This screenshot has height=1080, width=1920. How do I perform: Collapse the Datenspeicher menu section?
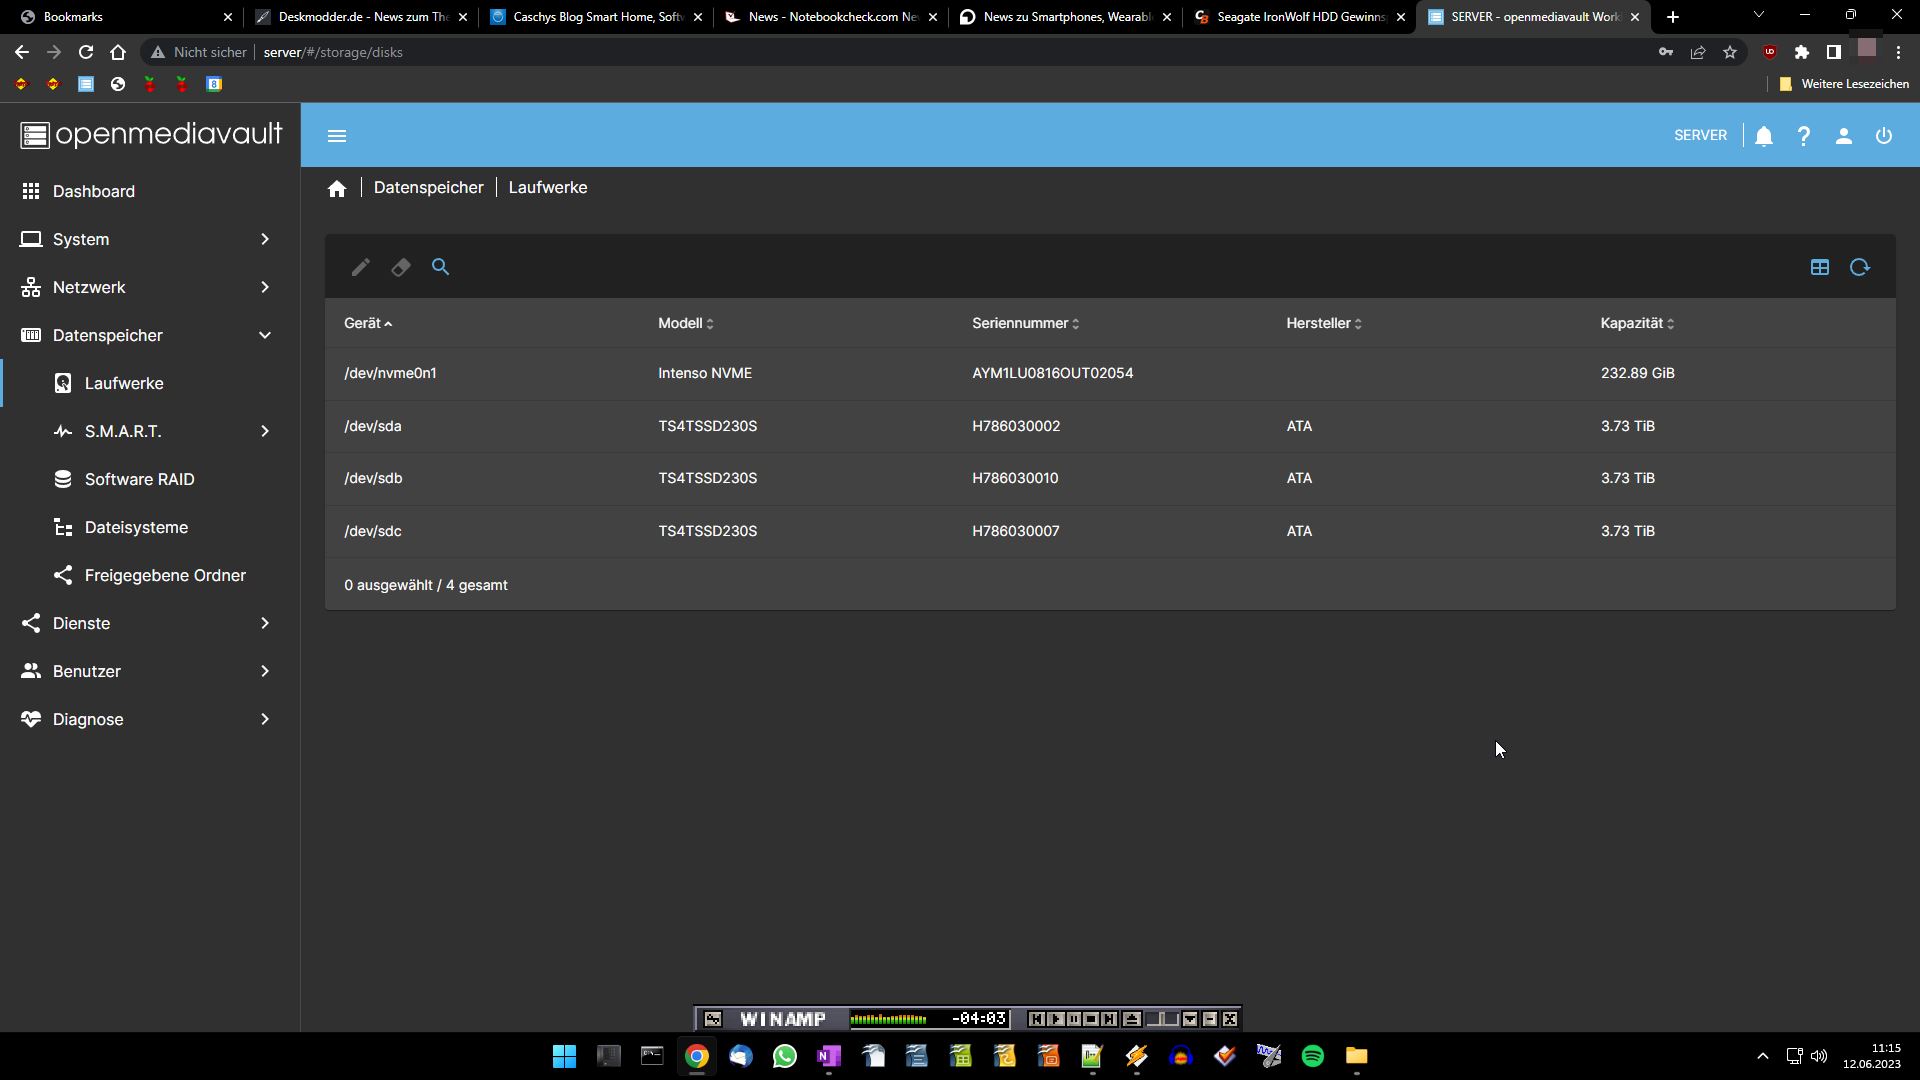click(x=147, y=335)
